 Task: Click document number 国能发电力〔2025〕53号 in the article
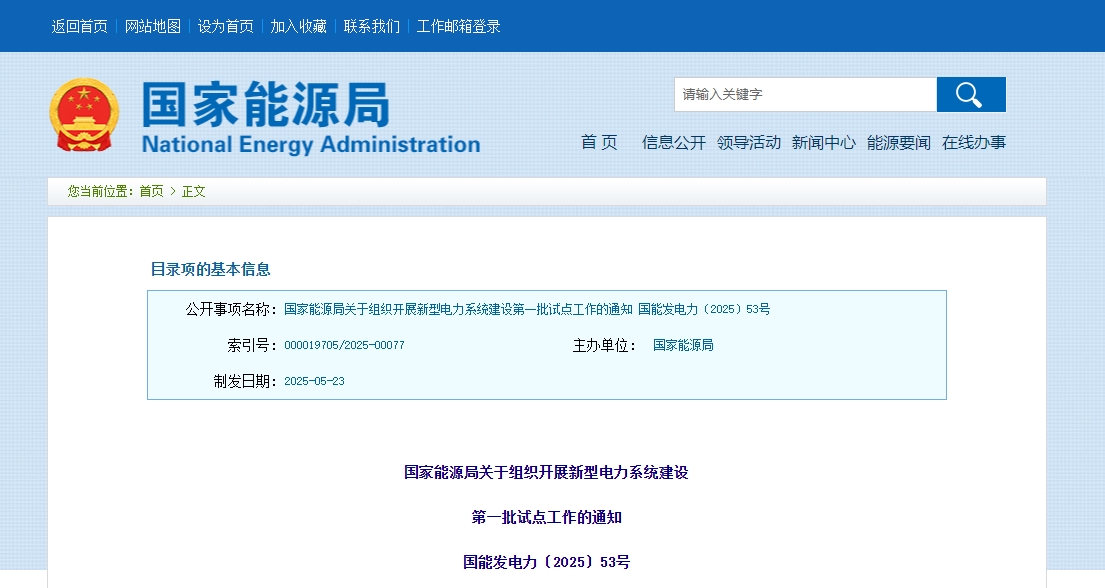[546, 562]
